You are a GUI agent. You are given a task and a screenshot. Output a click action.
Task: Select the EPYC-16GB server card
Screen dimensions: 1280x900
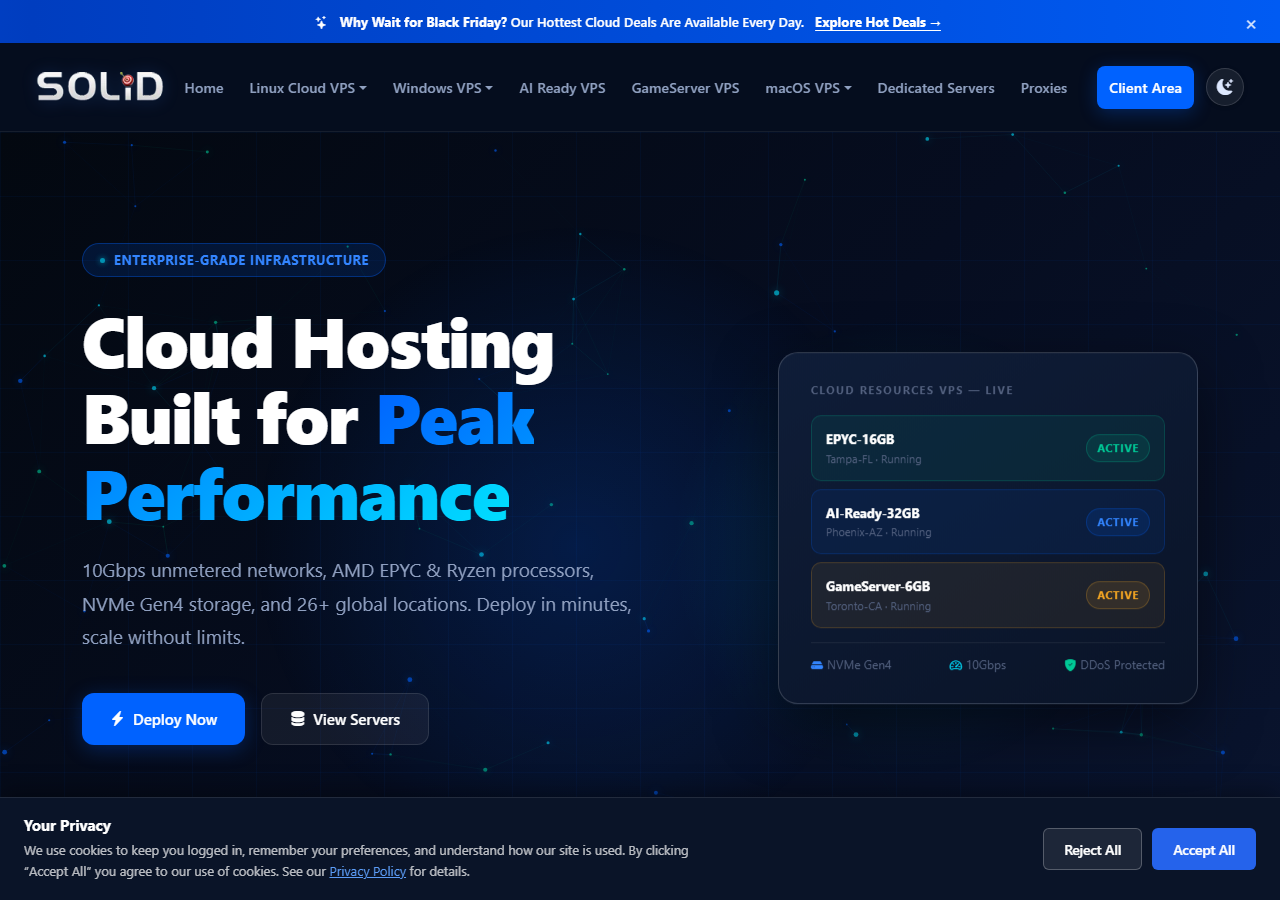[988, 448]
